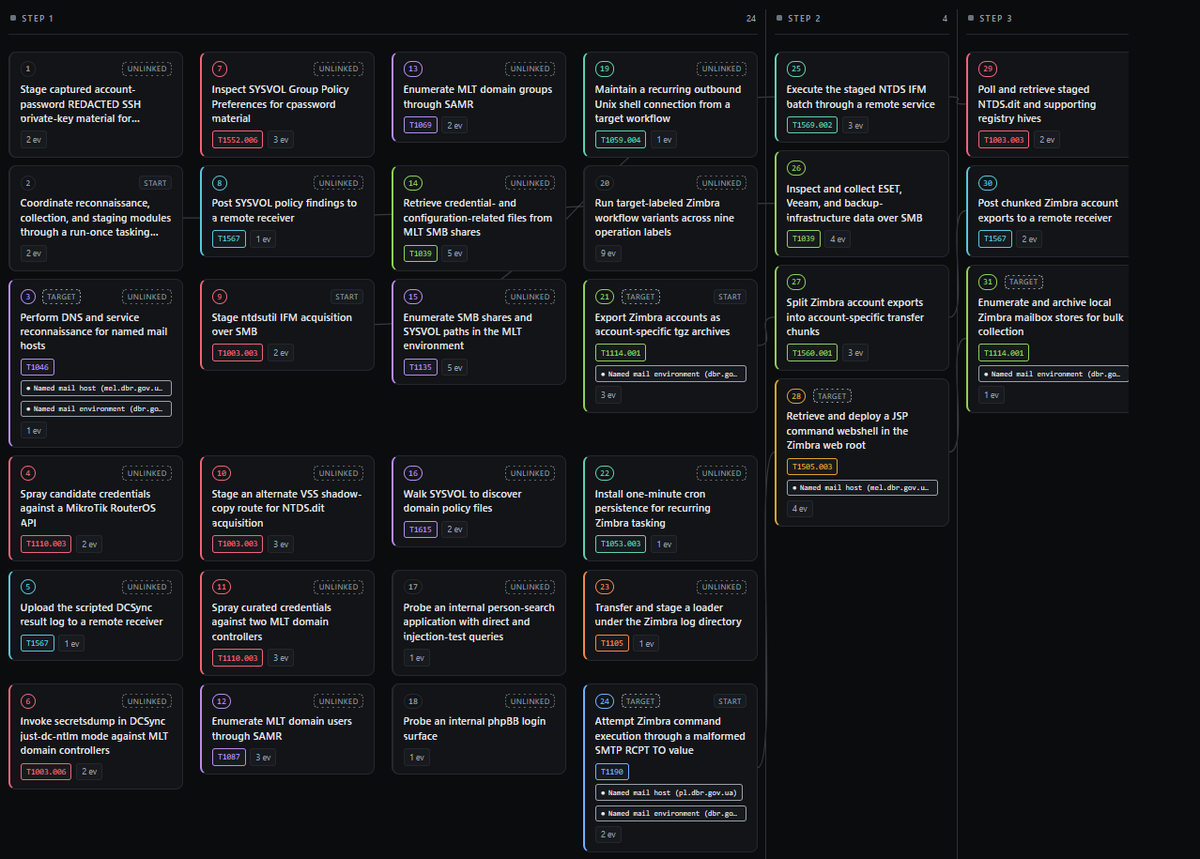This screenshot has width=1200, height=859.
Task: Open the T1053.003 technique tag
Action: pos(621,544)
